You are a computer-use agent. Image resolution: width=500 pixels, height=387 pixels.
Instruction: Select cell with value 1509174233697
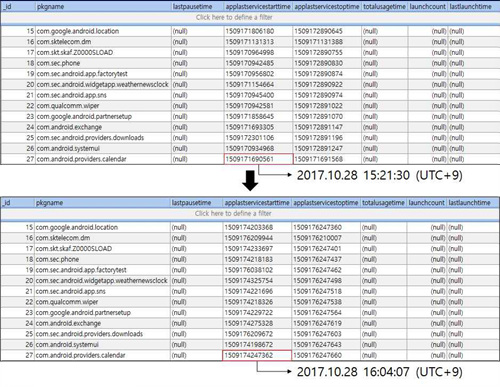point(257,249)
